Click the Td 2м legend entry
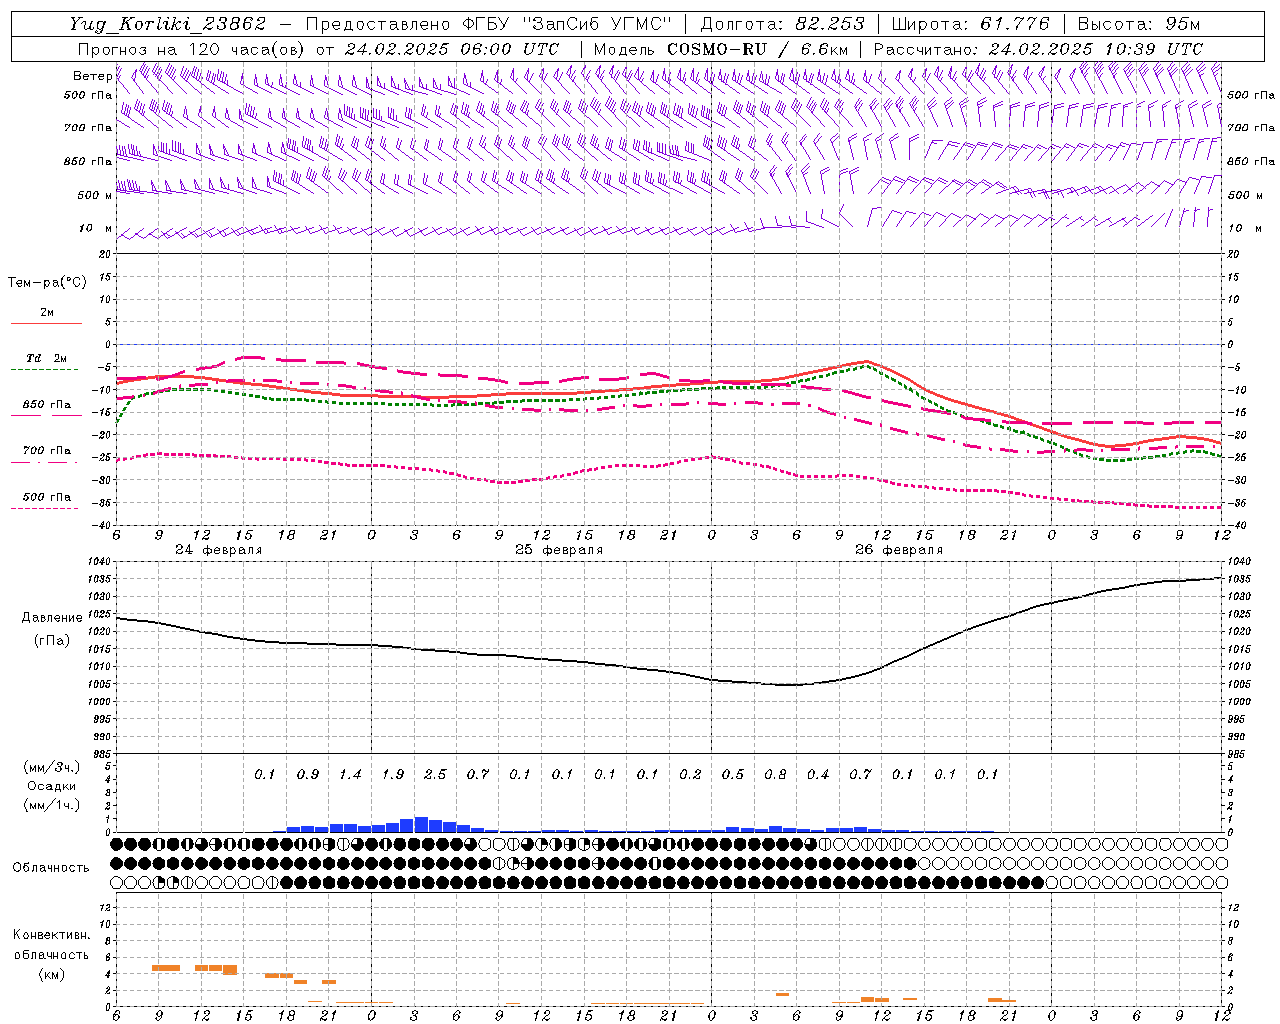Viewport: 1280px width, 1024px height. tap(47, 358)
